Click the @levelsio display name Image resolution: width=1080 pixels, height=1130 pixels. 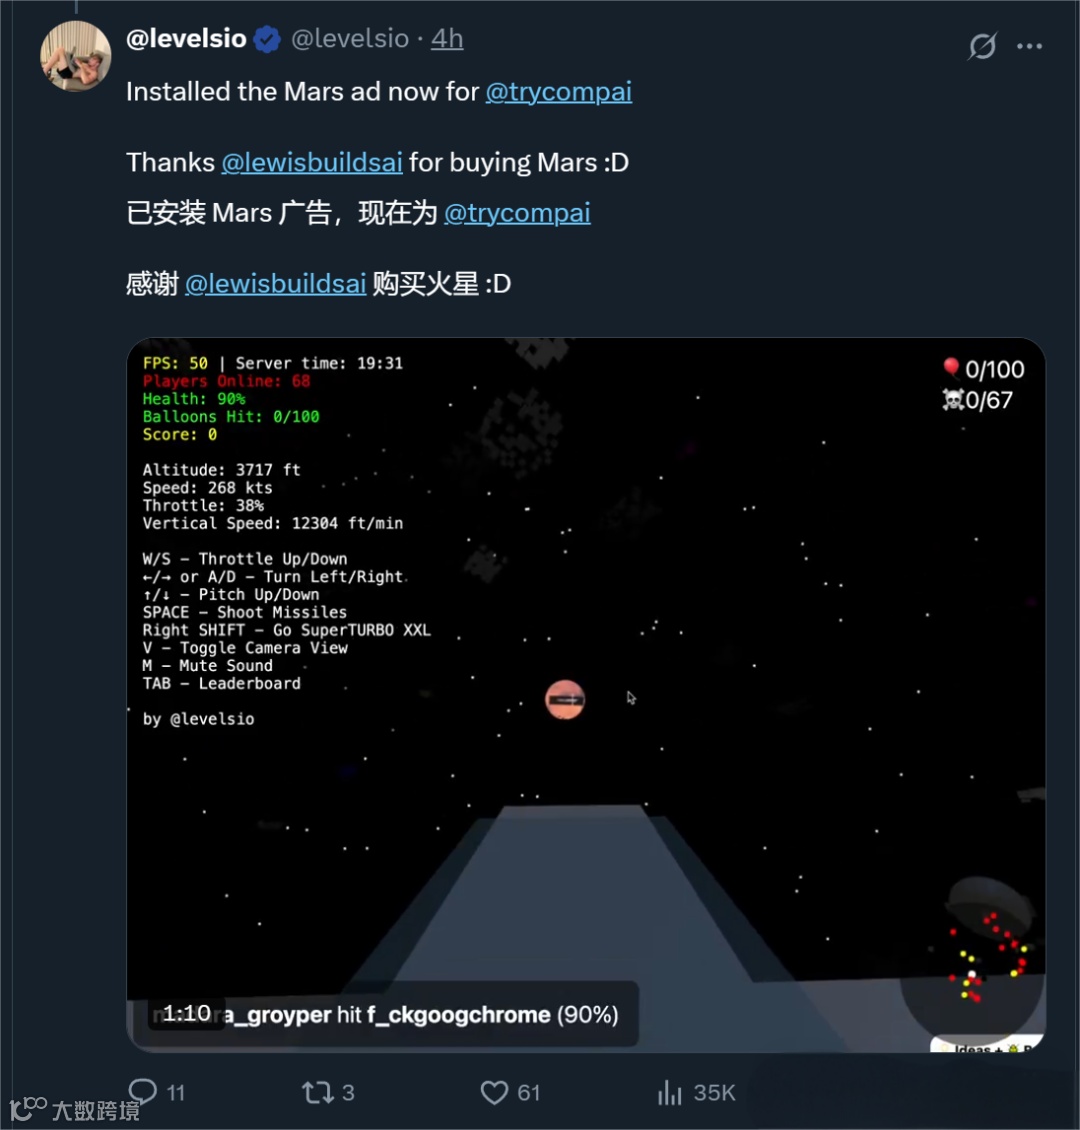point(187,39)
